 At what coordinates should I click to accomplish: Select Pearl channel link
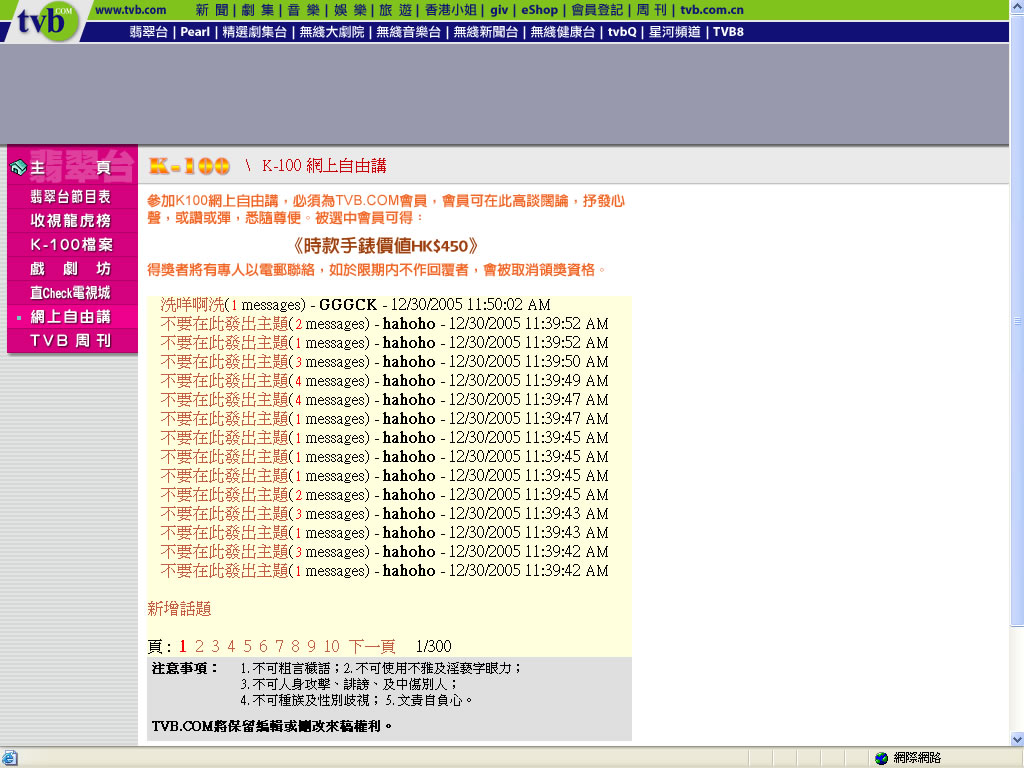(195, 32)
